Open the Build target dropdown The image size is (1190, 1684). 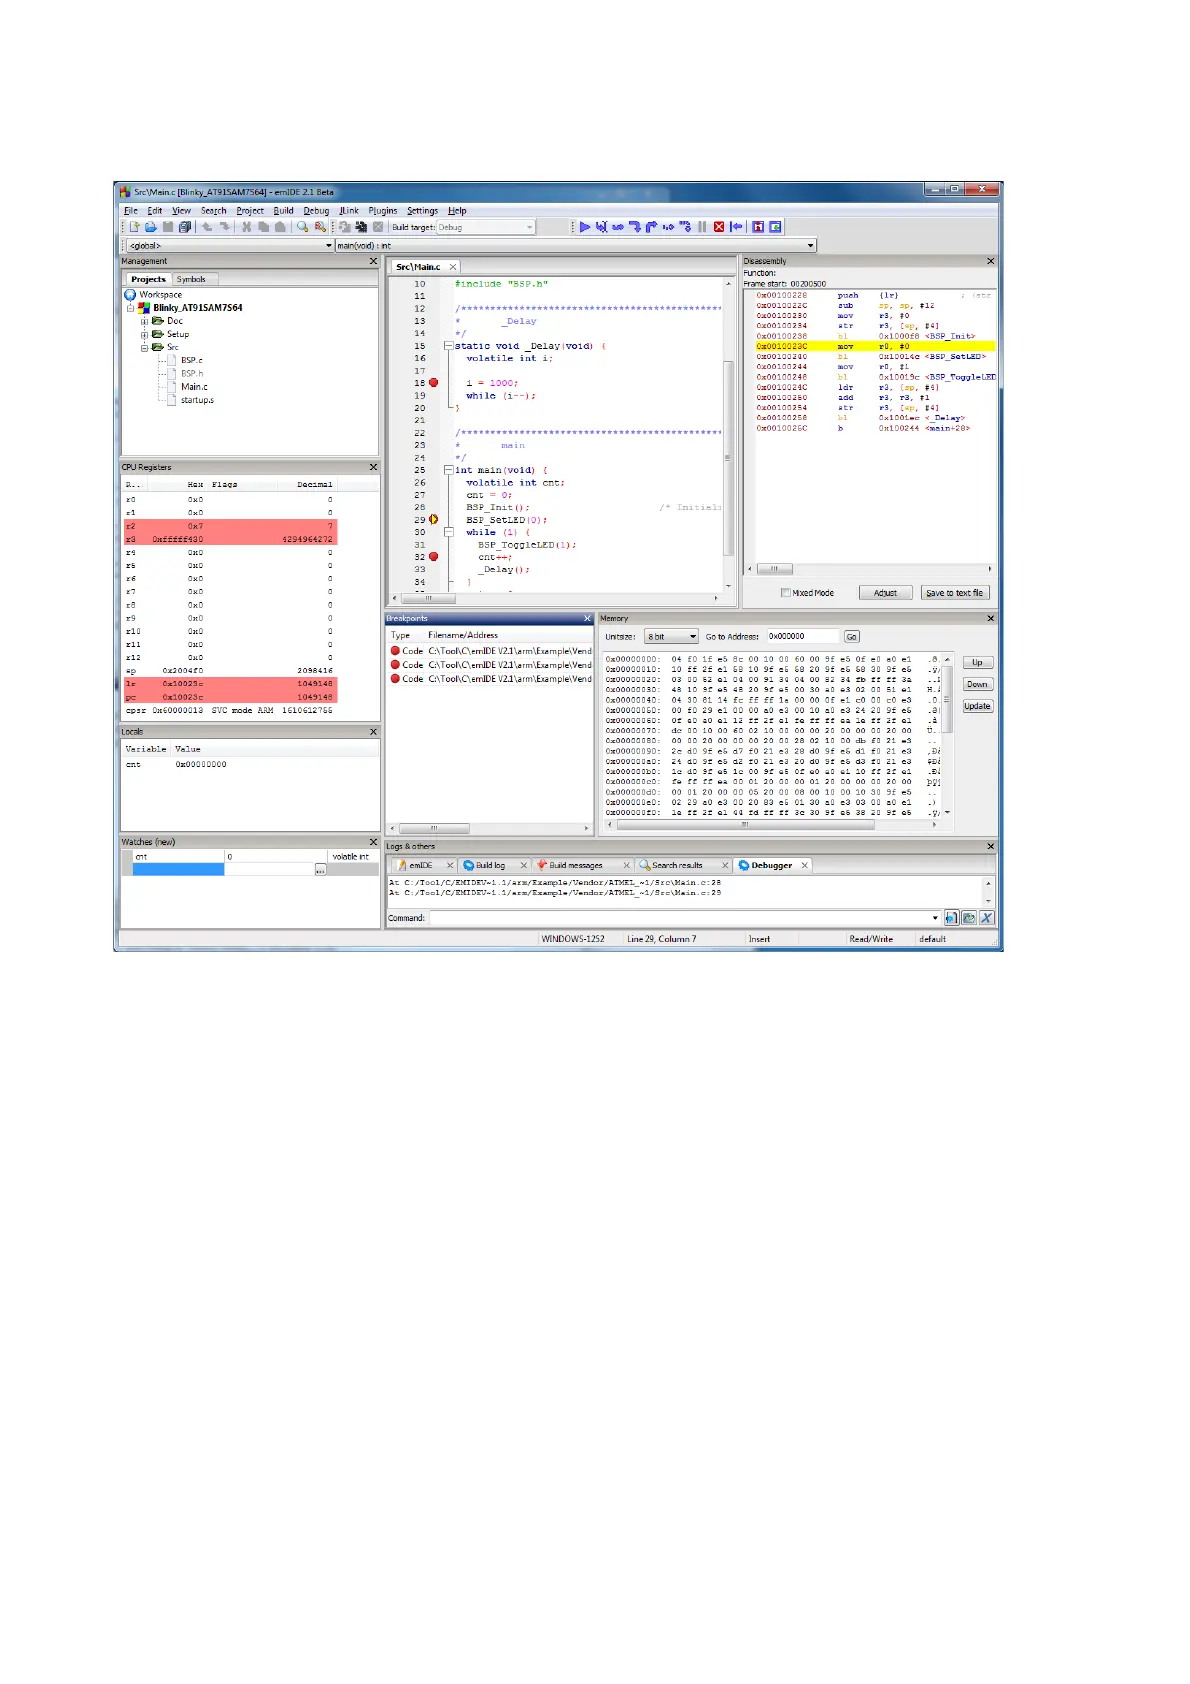coord(486,227)
